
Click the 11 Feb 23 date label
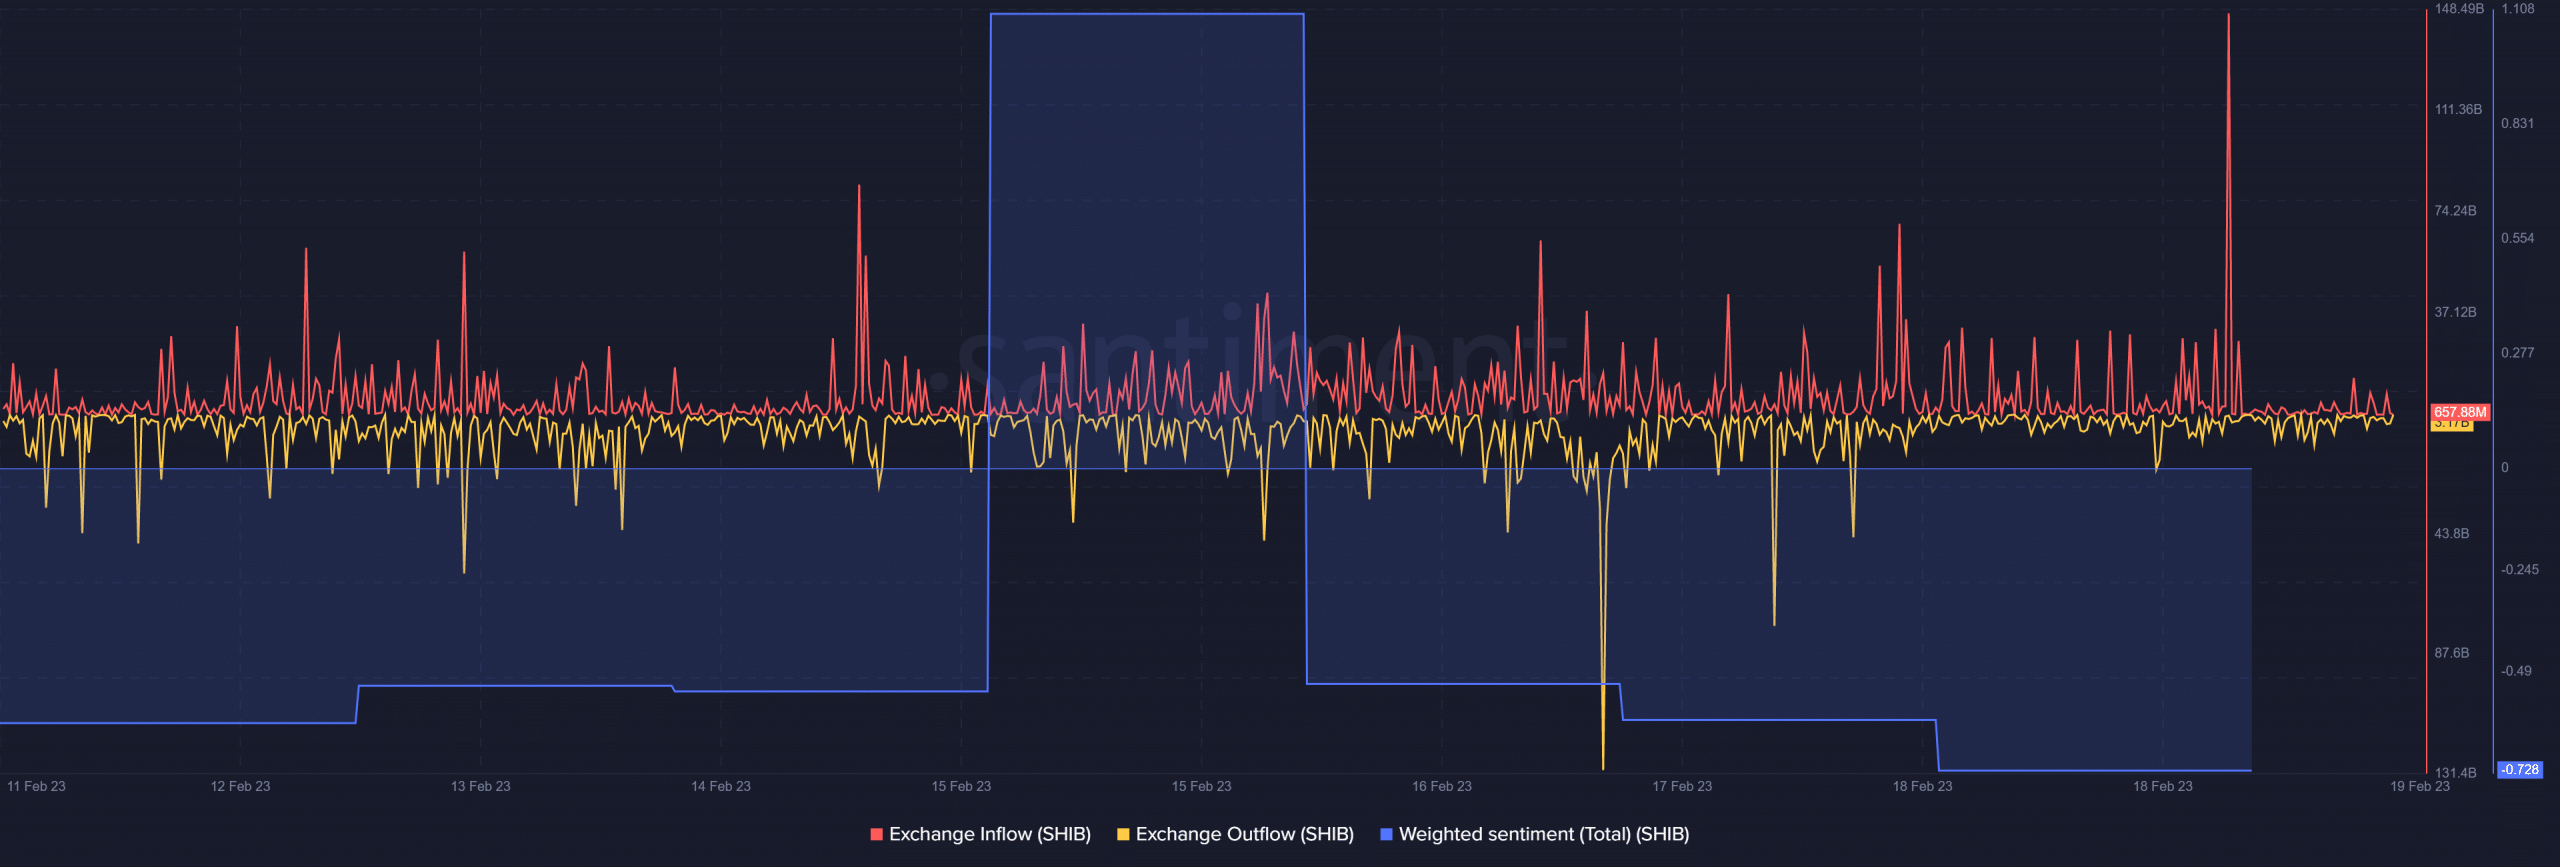coord(36,786)
